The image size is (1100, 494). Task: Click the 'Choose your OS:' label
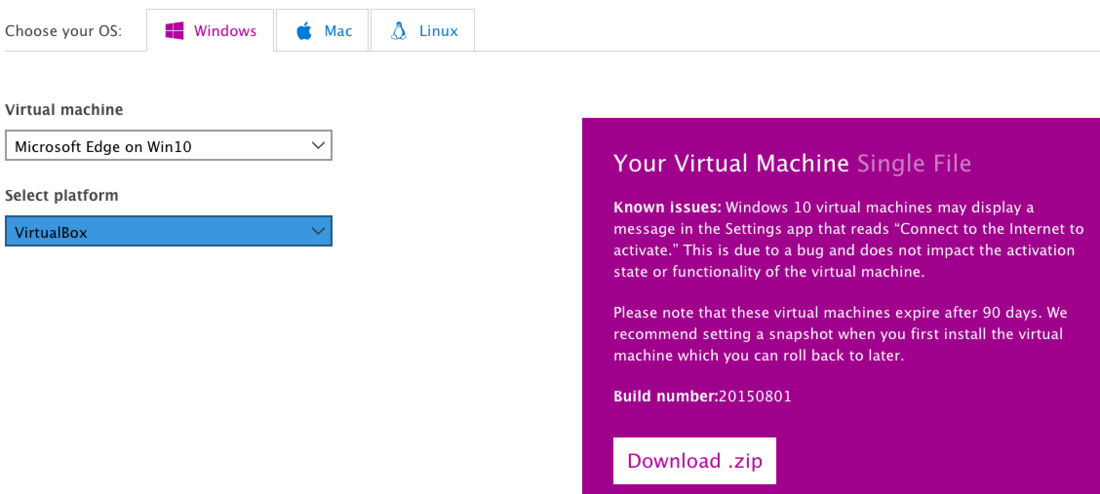63,31
